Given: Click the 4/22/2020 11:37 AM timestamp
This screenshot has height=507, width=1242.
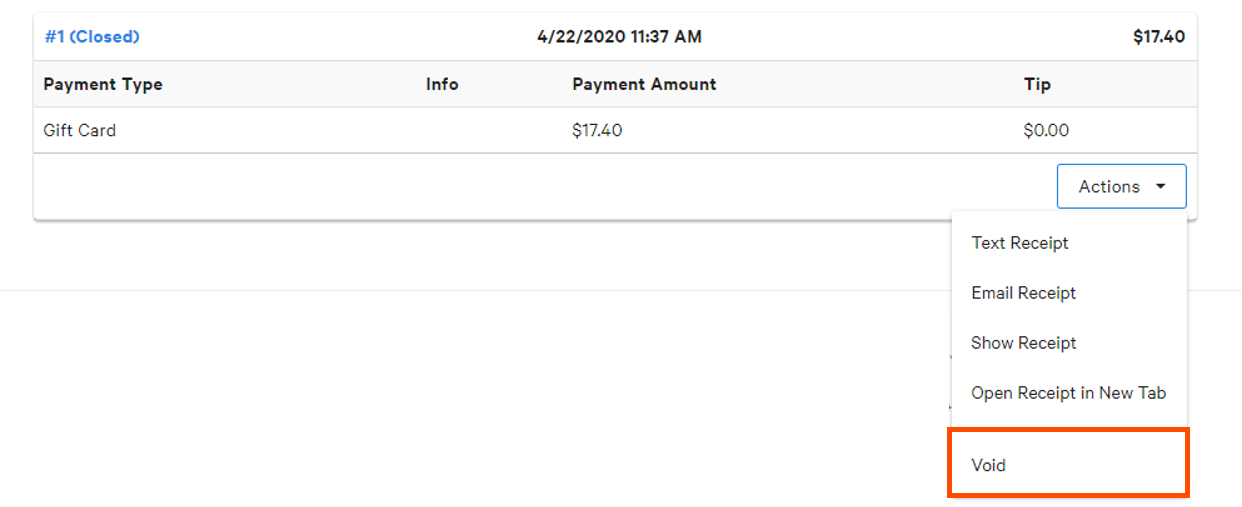Looking at the screenshot, I should tap(619, 37).
